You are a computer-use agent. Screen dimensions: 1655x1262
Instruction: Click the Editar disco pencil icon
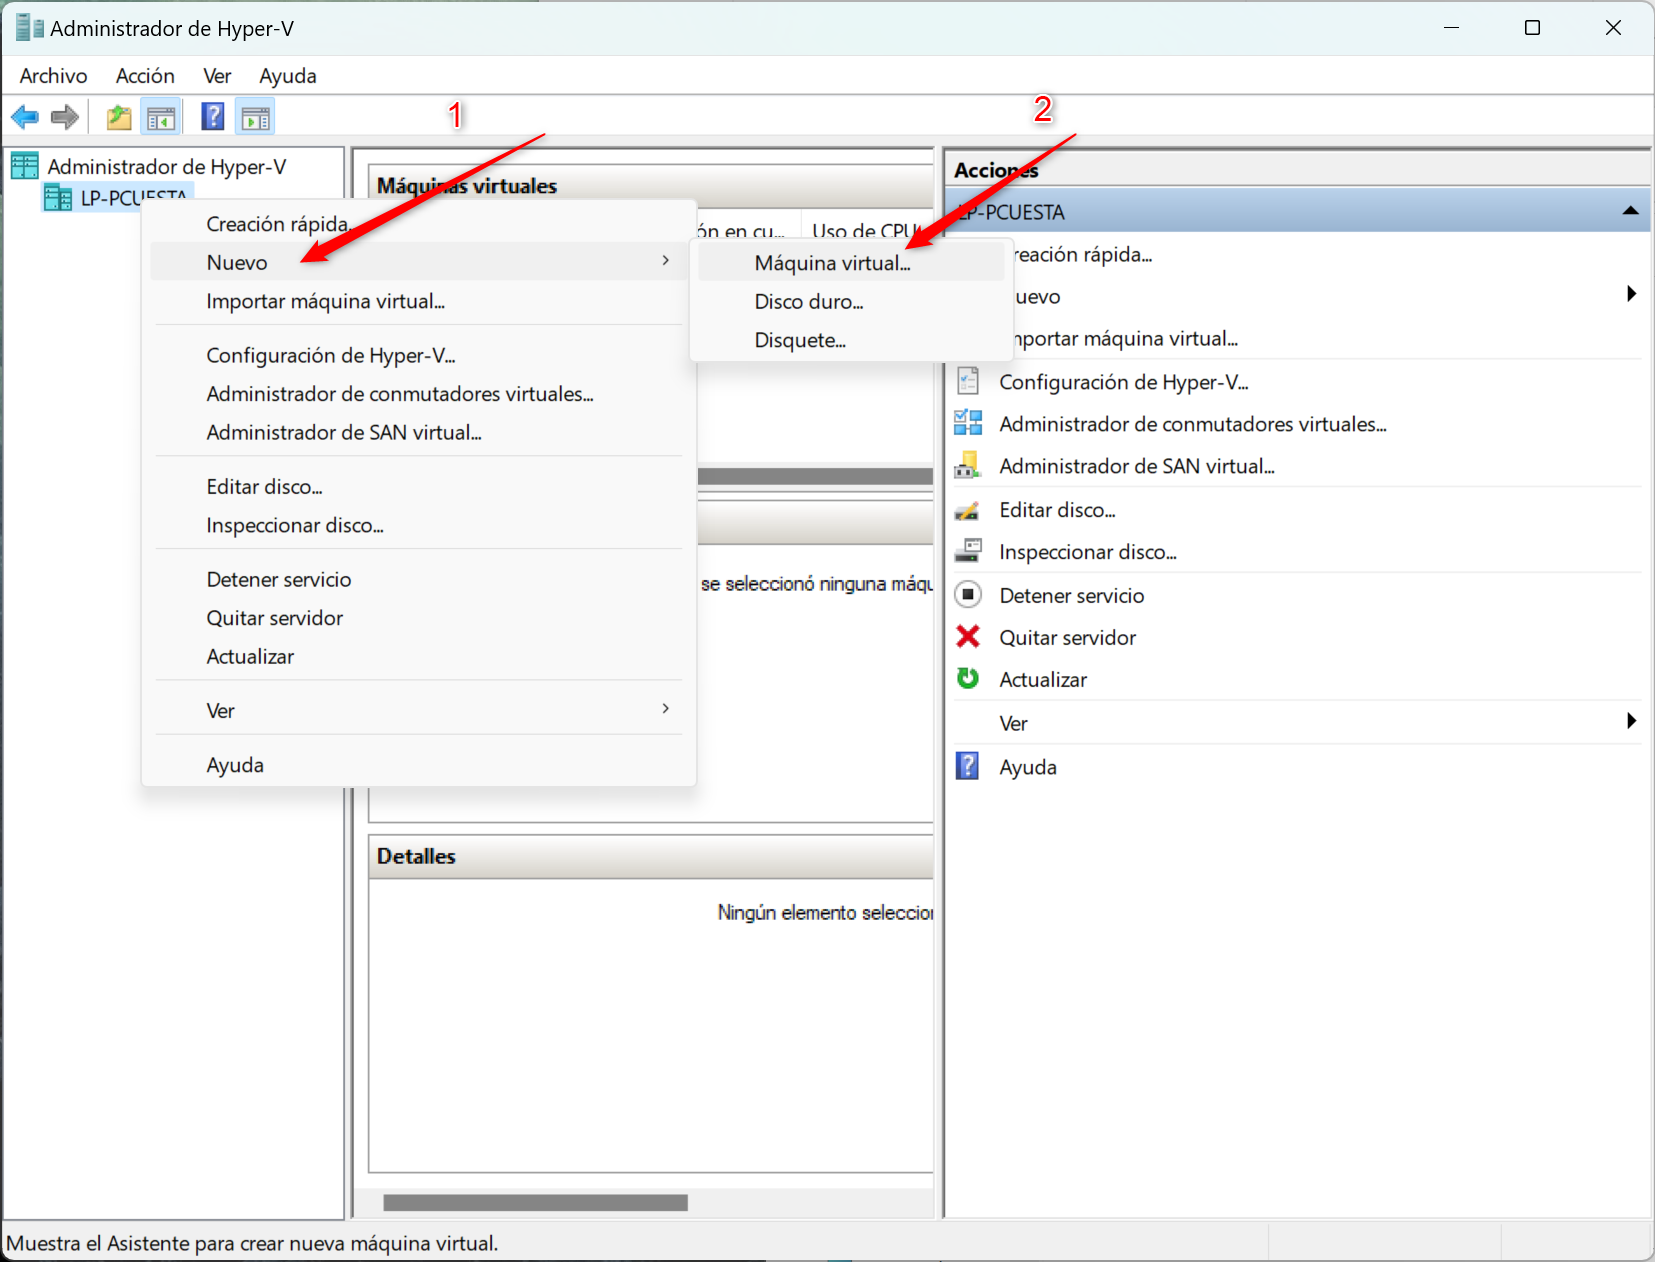(x=968, y=510)
